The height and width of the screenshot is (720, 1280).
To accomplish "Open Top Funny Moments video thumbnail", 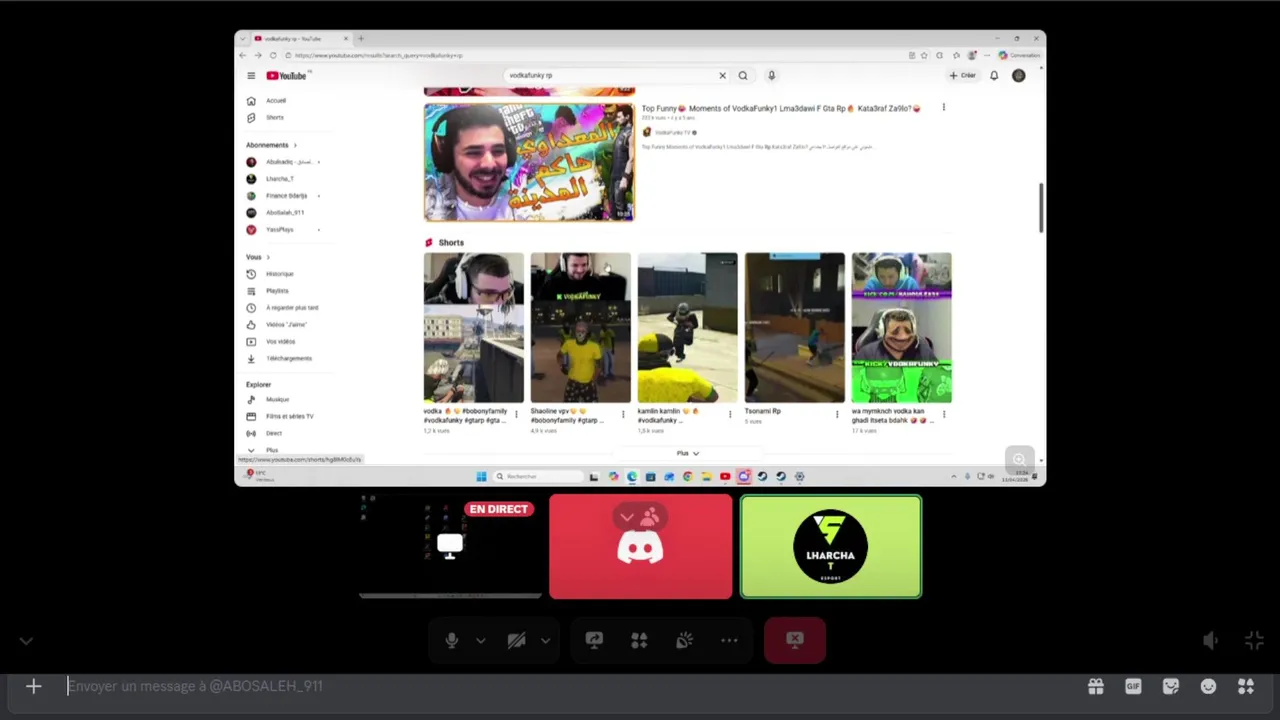I will coord(529,161).
